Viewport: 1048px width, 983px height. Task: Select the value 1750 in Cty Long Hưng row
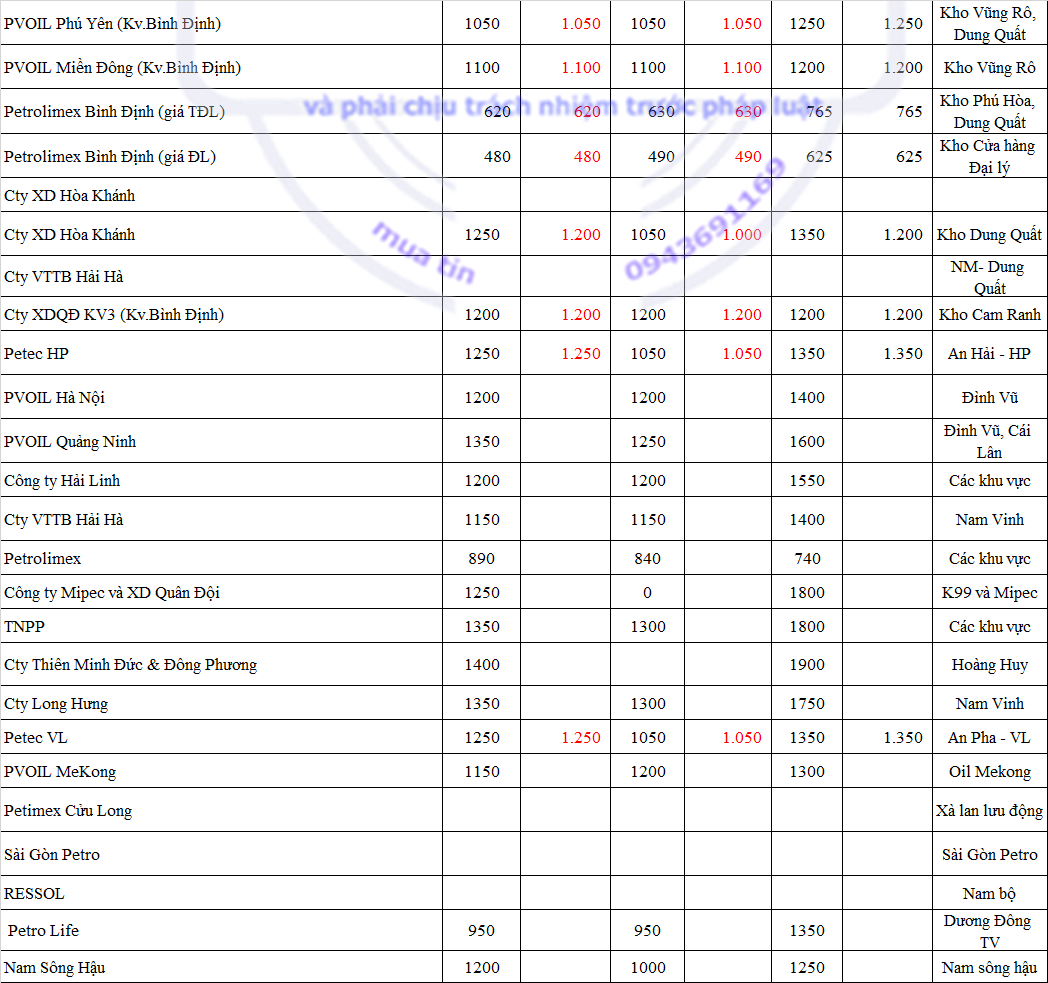(x=807, y=704)
